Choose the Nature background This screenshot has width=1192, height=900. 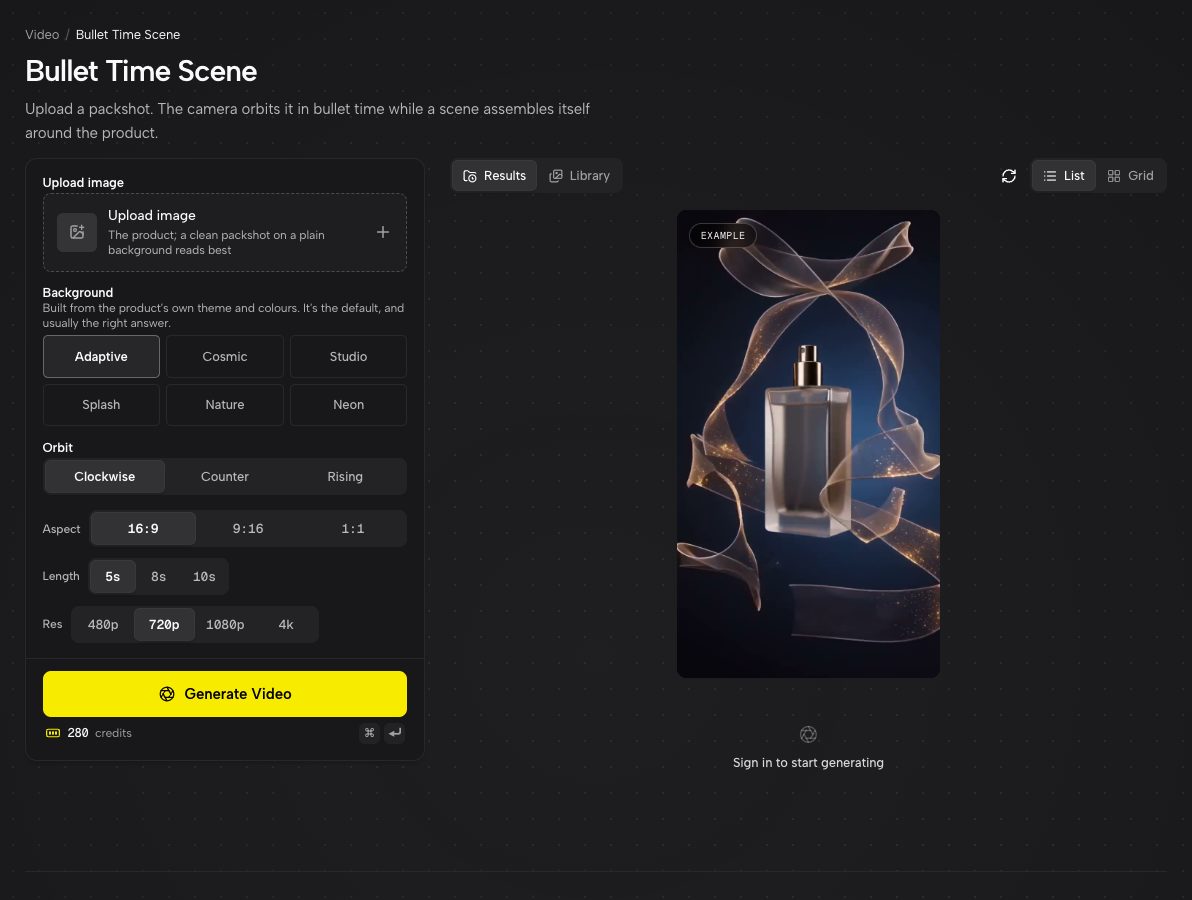224,404
